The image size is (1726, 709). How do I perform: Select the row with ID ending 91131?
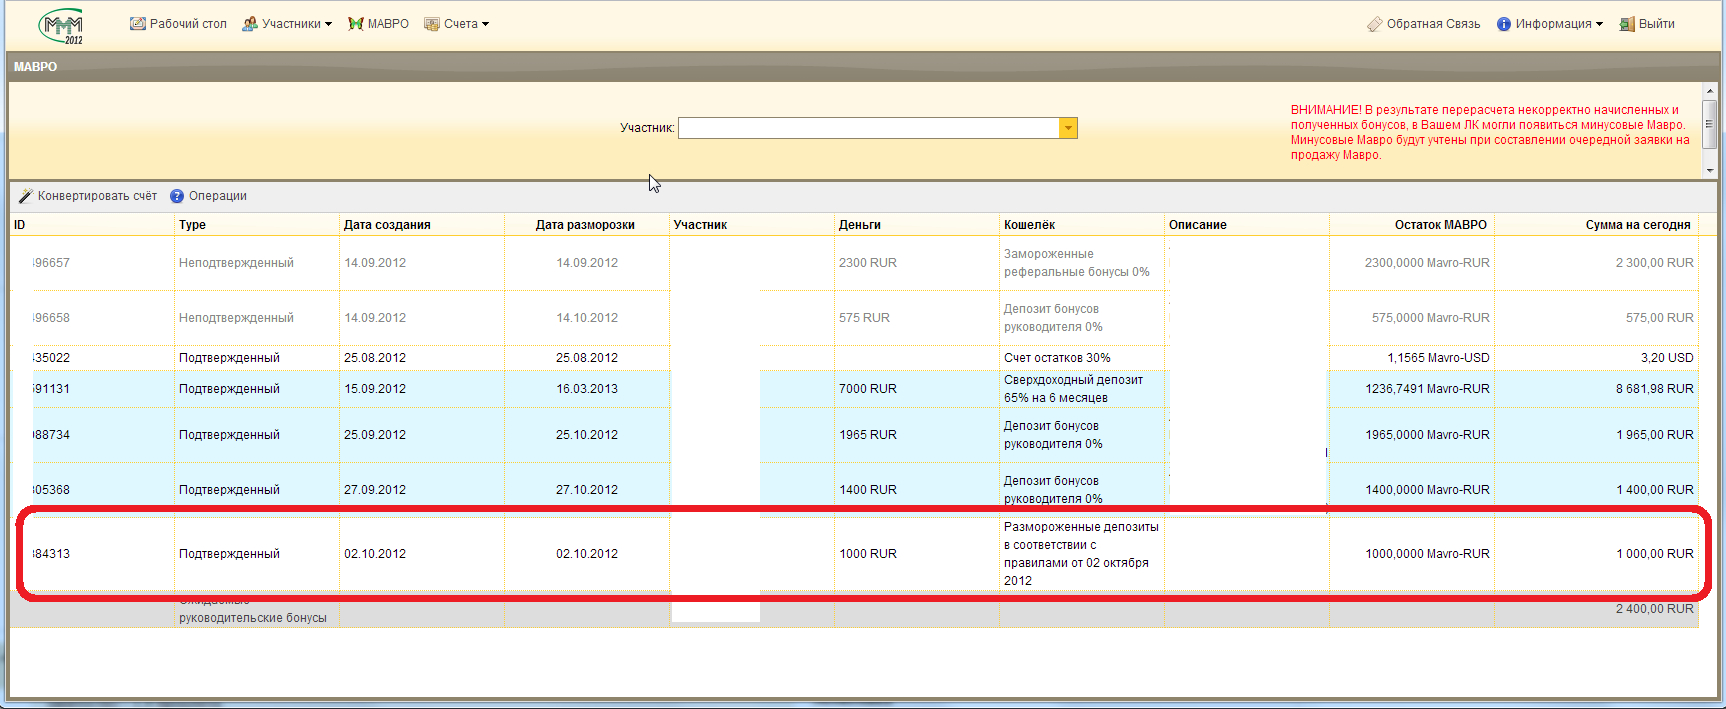pyautogui.click(x=854, y=389)
